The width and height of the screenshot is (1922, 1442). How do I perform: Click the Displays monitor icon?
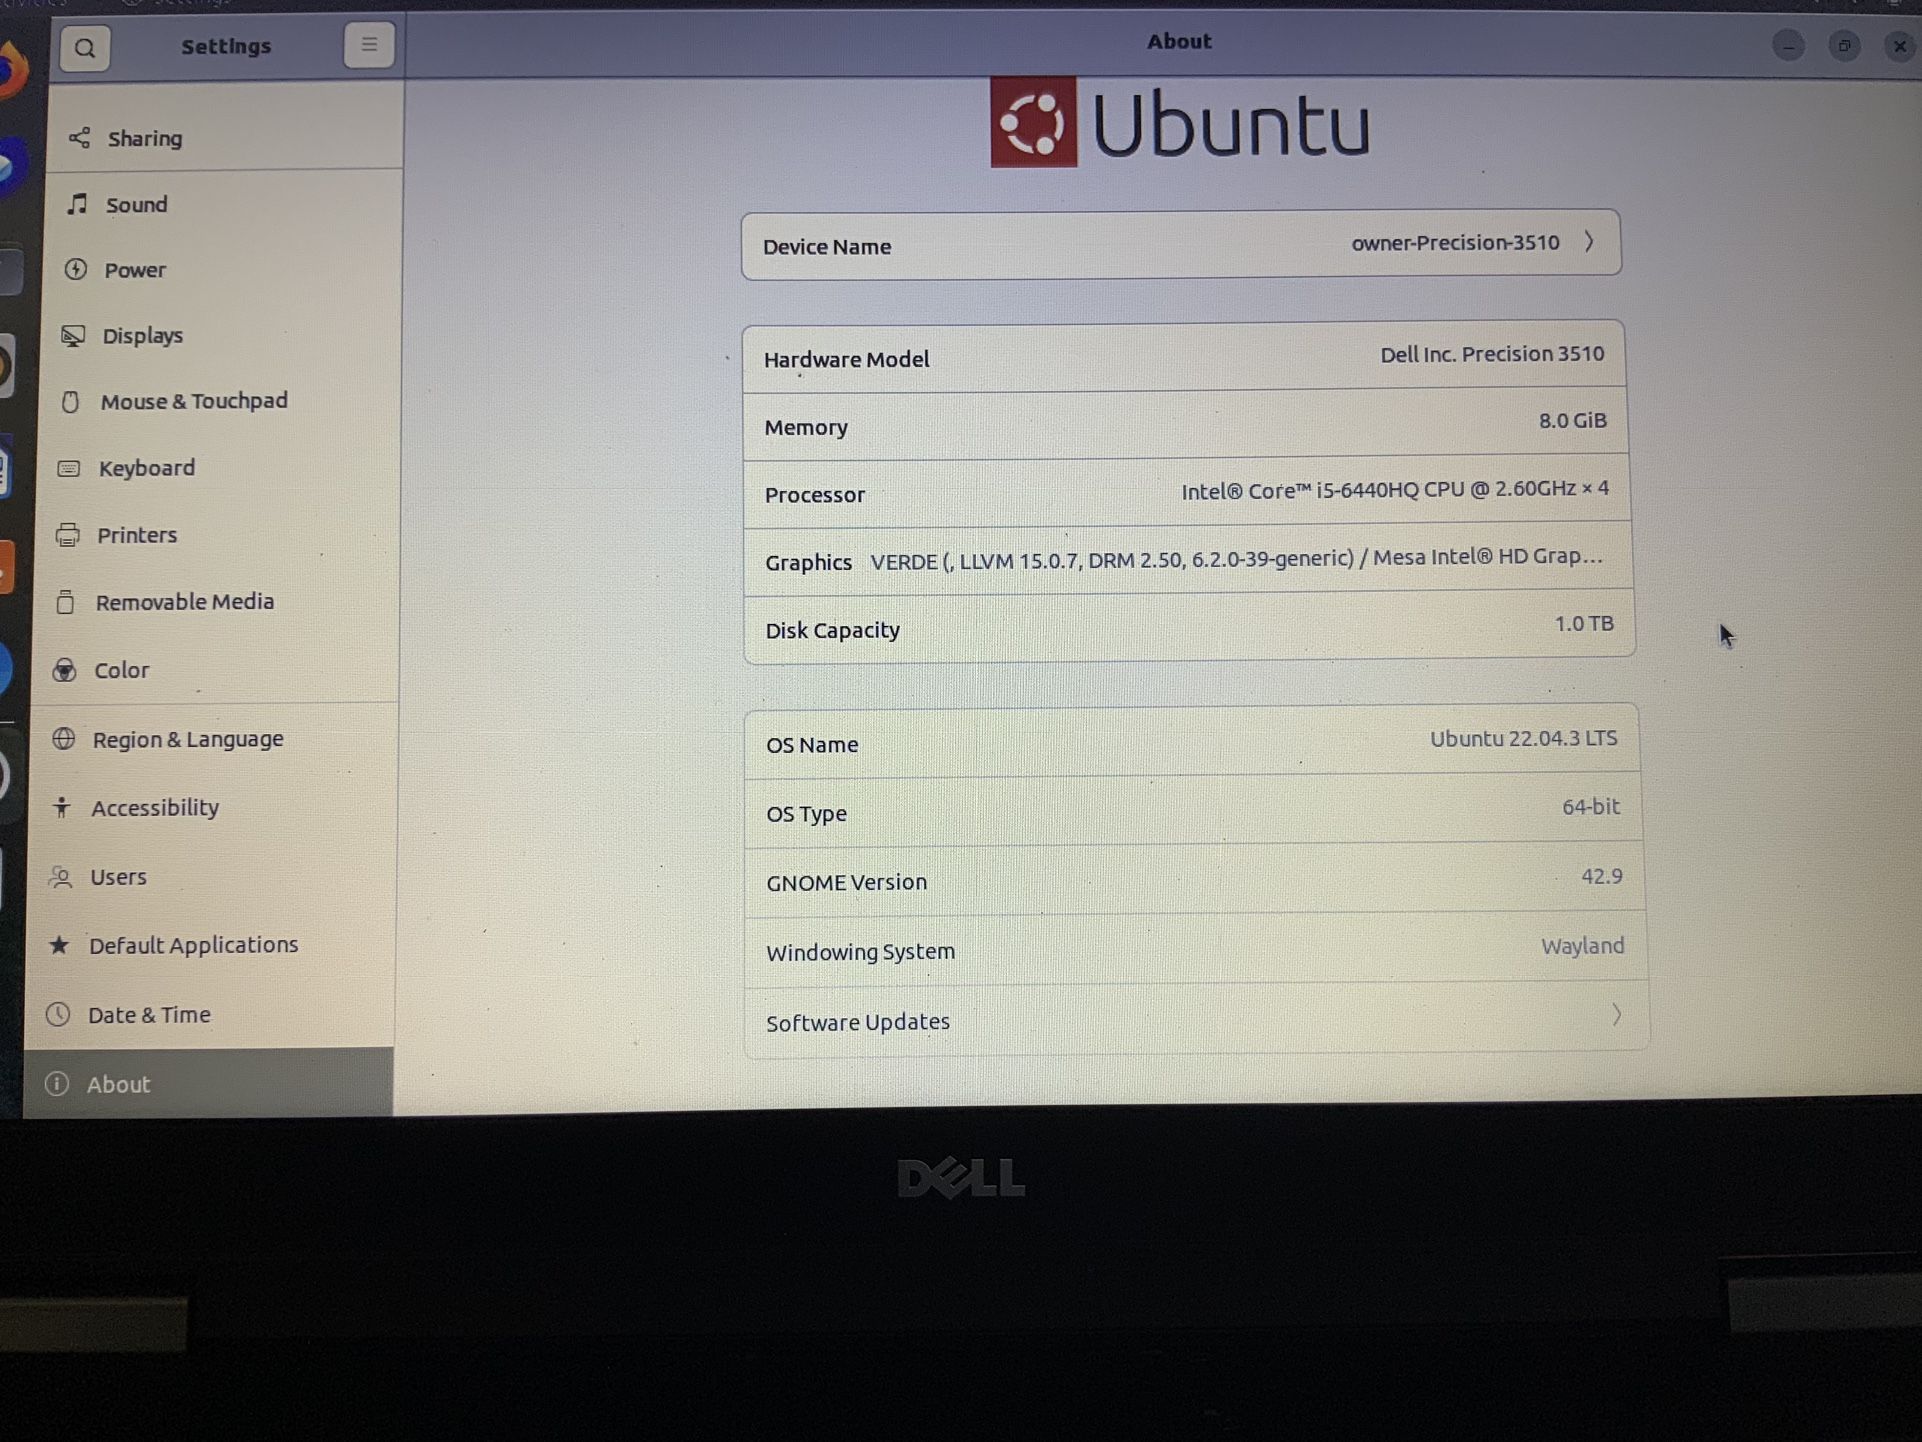tap(73, 336)
